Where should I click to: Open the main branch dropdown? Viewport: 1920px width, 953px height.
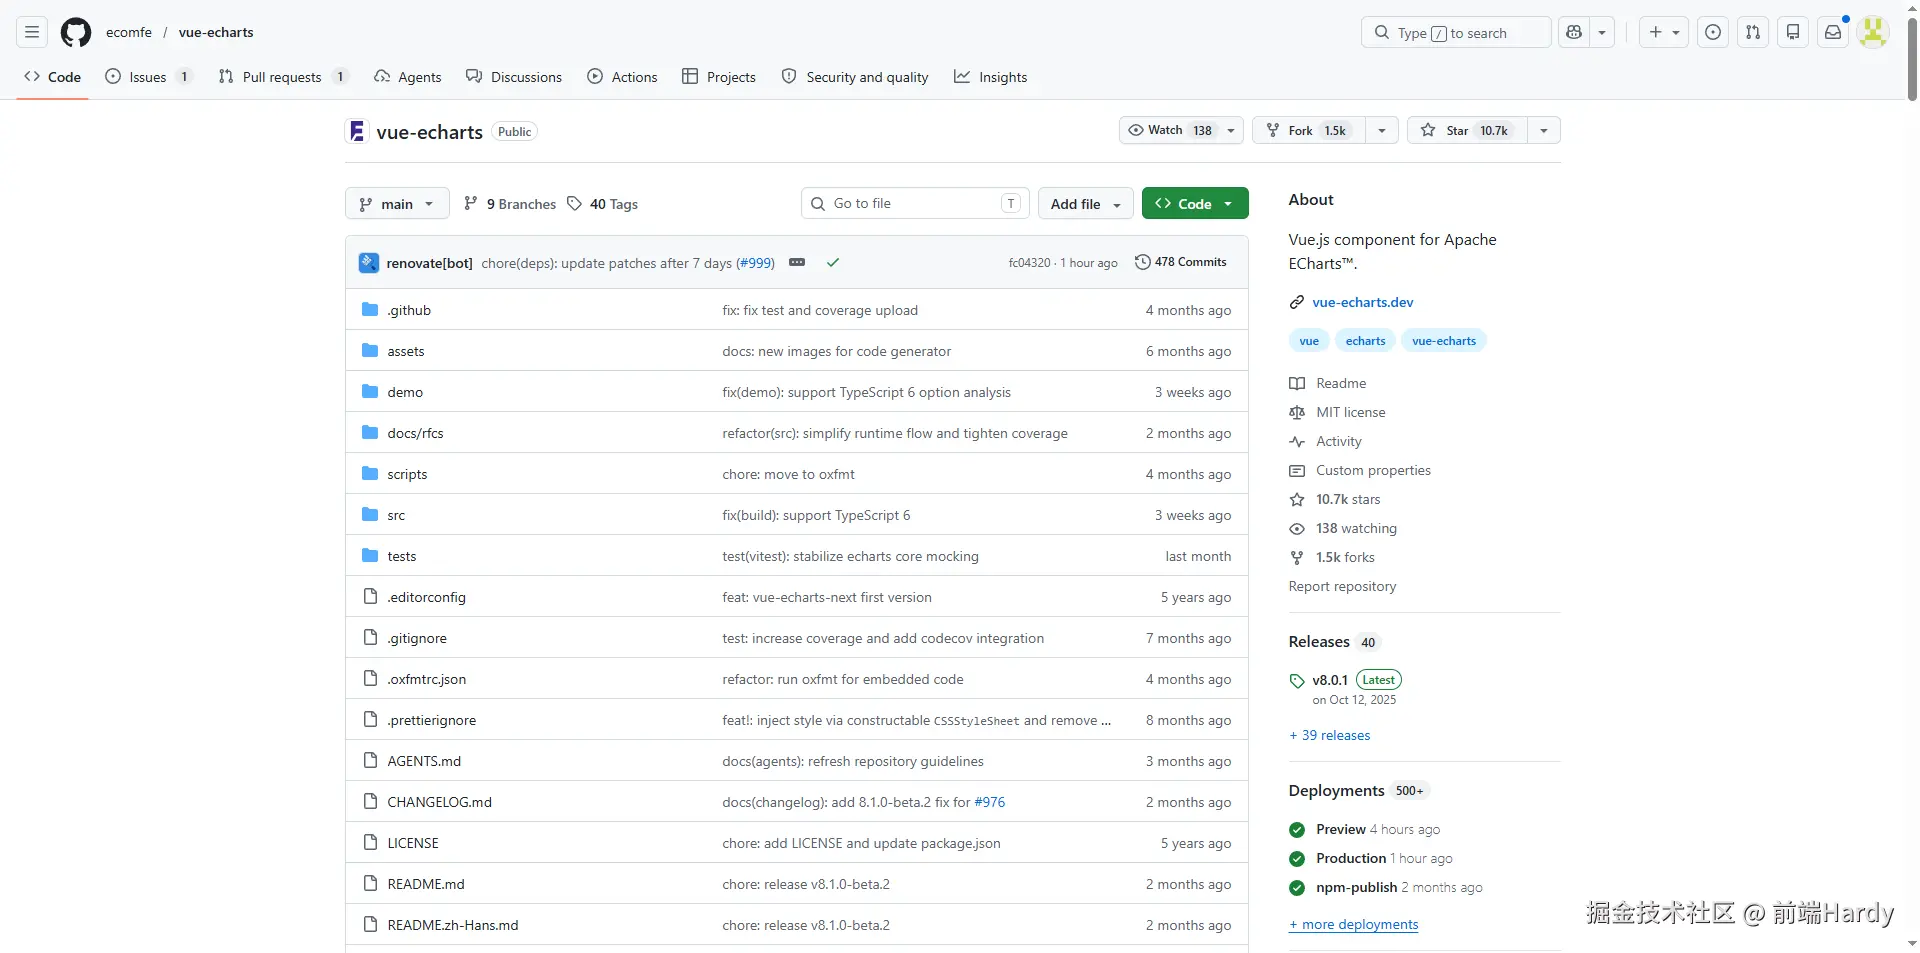(396, 203)
